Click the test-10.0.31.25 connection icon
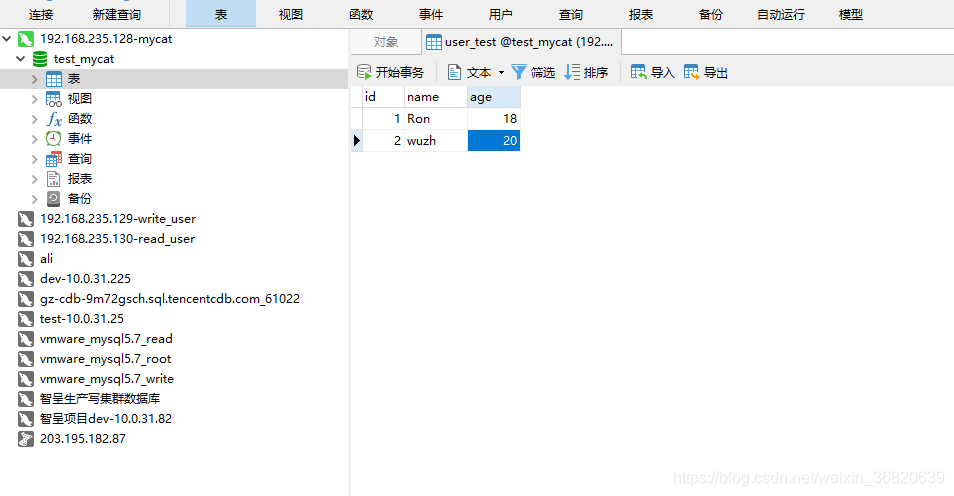 [x=26, y=319]
